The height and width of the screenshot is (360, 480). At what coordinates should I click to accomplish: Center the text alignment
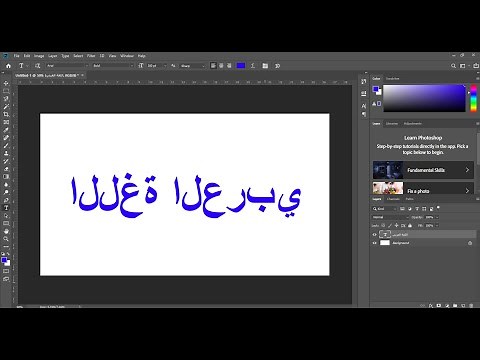221,66
